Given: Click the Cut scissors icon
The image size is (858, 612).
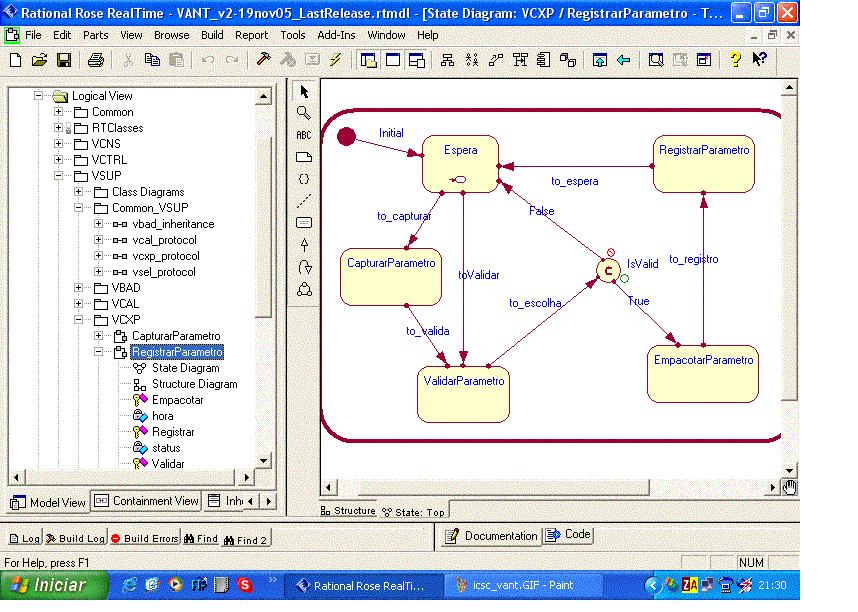Looking at the screenshot, I should [x=128, y=60].
